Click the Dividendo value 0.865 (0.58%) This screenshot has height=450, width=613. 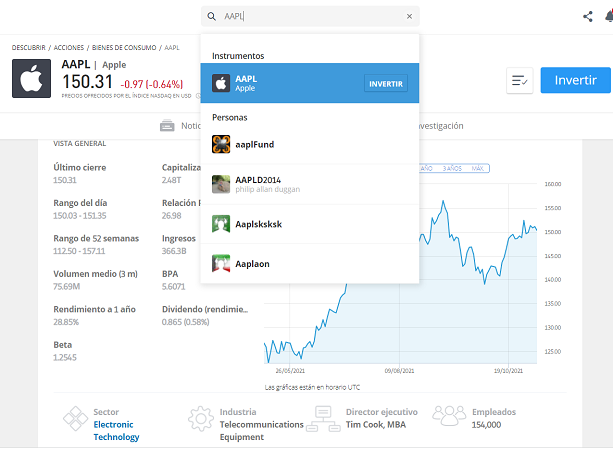(186, 322)
